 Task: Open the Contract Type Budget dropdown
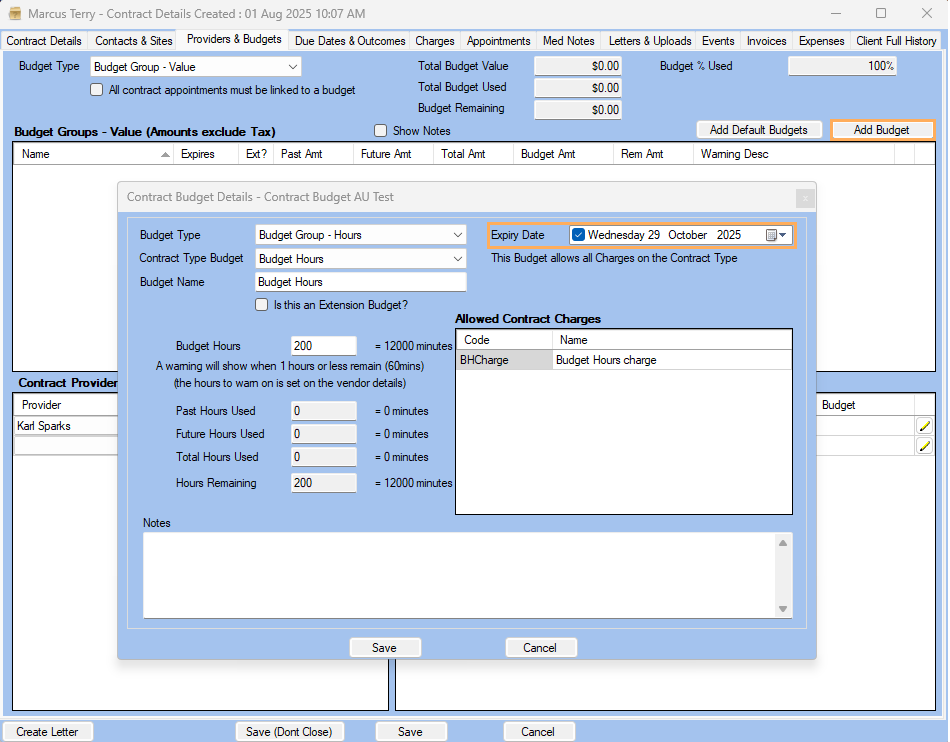[457, 259]
